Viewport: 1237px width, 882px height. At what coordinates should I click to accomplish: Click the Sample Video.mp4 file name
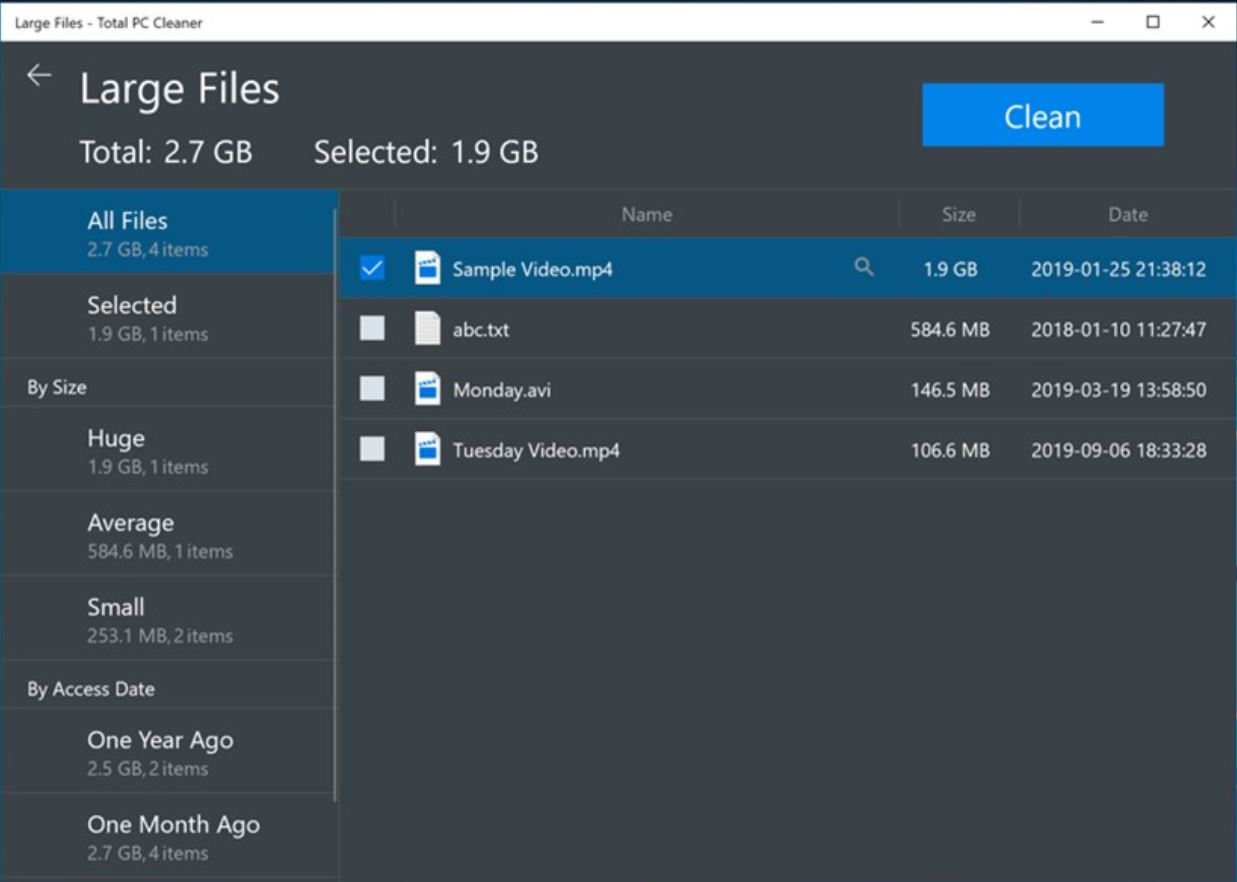(x=532, y=269)
